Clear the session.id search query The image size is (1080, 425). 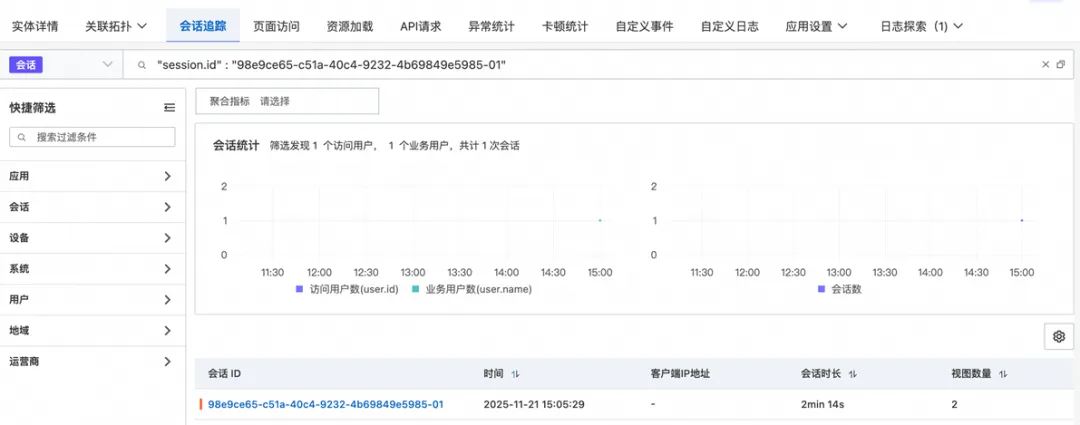pyautogui.click(x=1042, y=65)
